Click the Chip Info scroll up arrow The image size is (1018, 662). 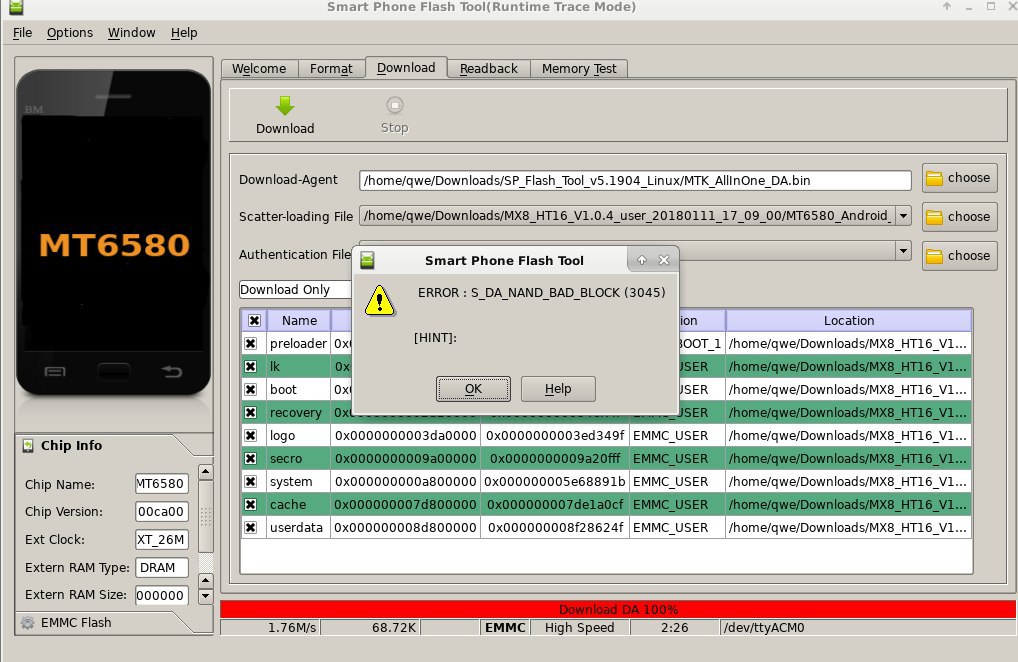point(206,472)
